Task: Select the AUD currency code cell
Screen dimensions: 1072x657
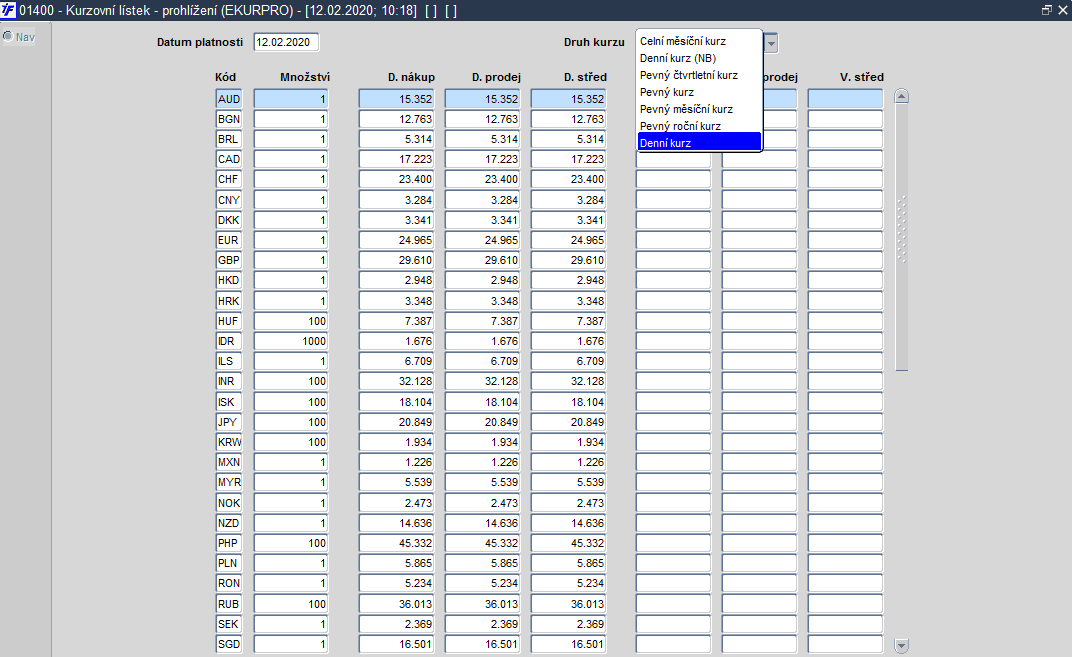Action: point(228,99)
